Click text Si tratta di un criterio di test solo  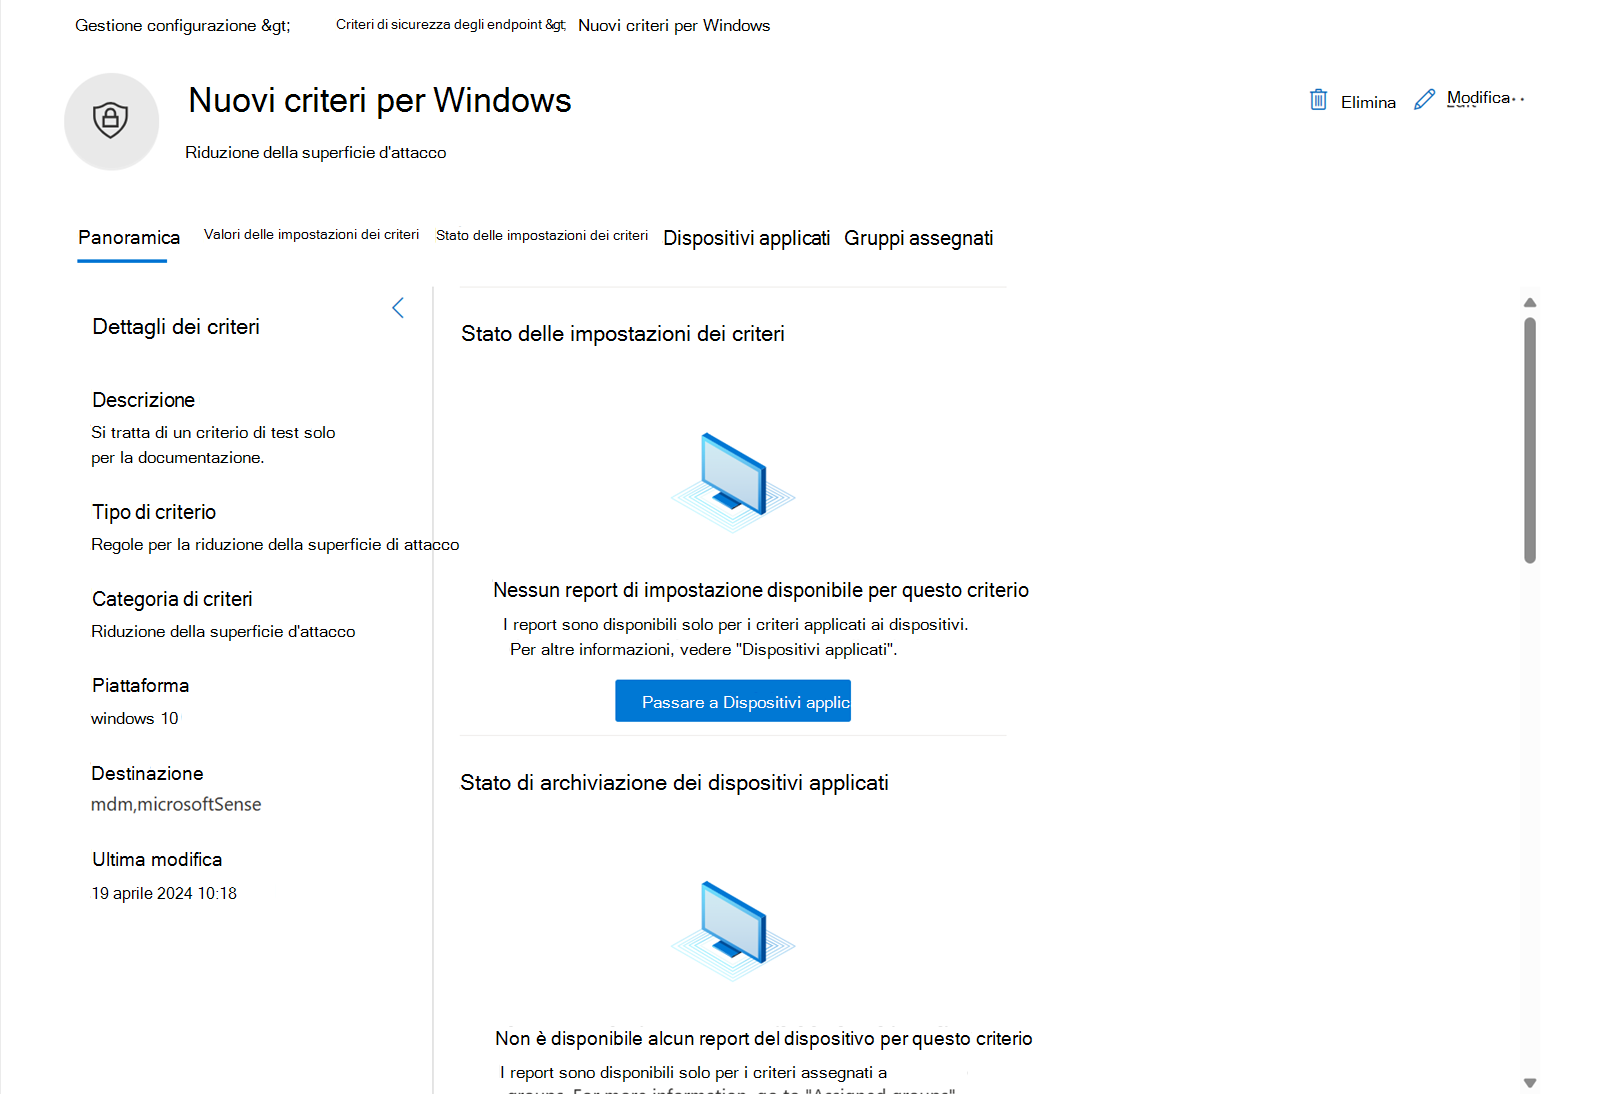pos(213,433)
